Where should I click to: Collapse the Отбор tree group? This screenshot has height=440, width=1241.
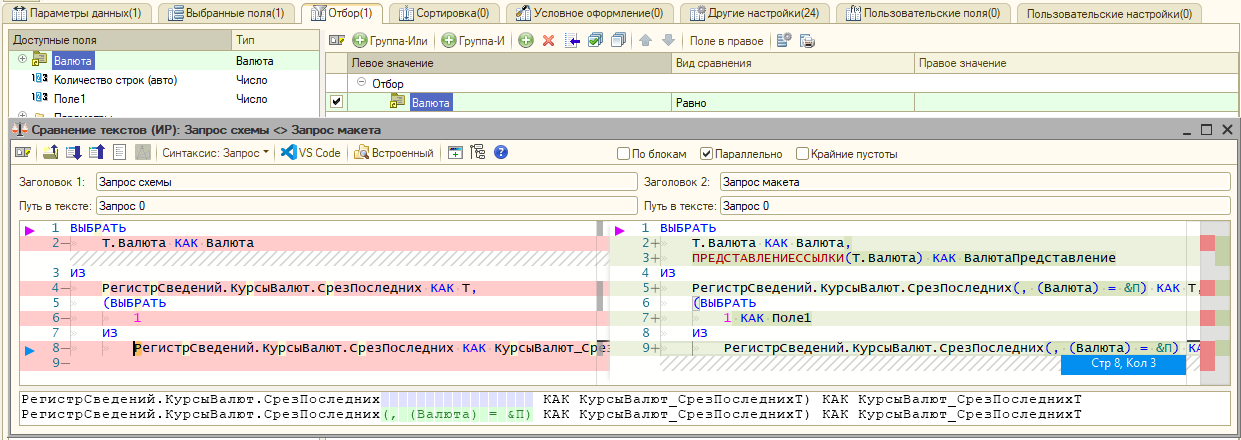(361, 83)
